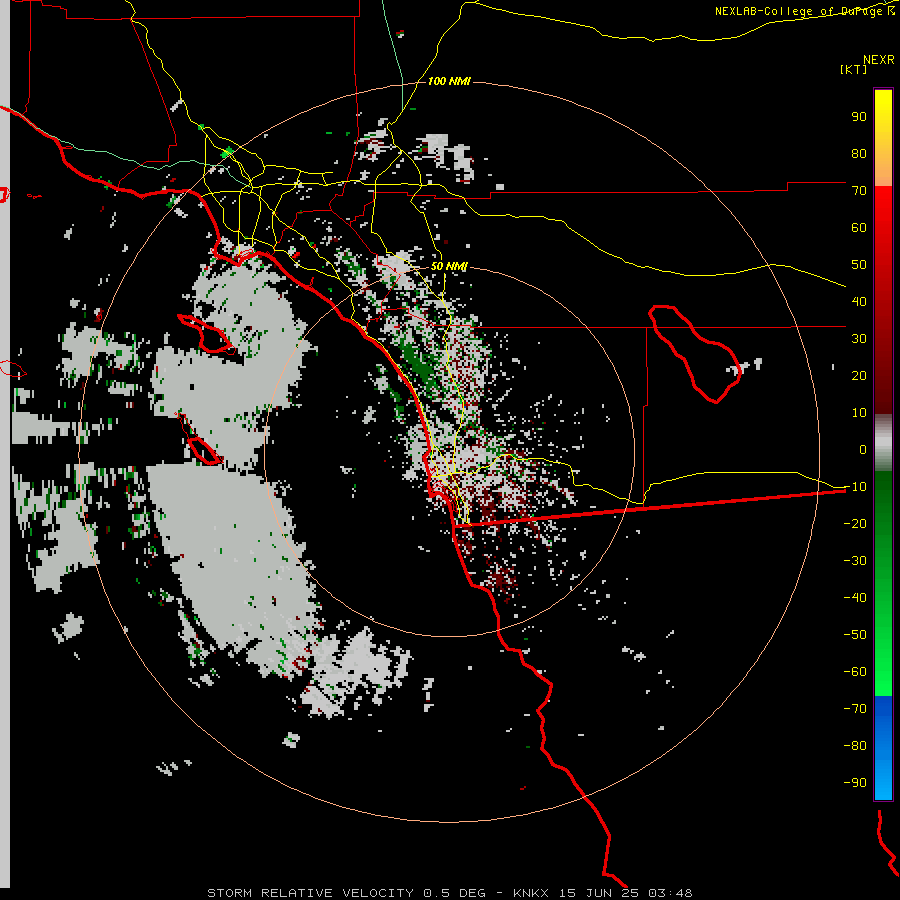Click the -60 value on the velocity scale
The width and height of the screenshot is (900, 900).
[x=855, y=672]
